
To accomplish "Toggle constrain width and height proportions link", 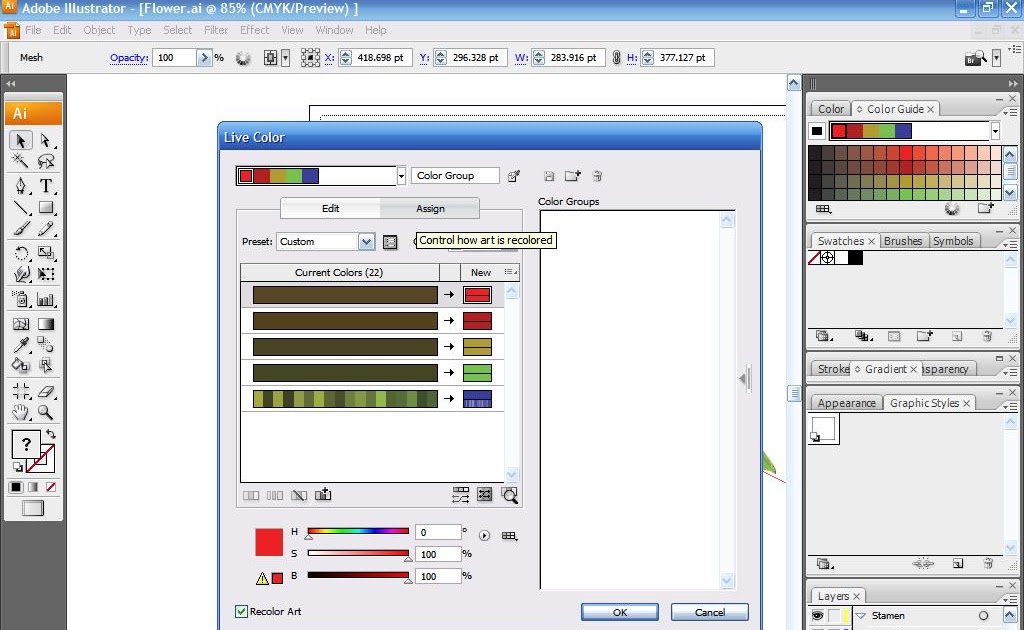I will pyautogui.click(x=616, y=57).
